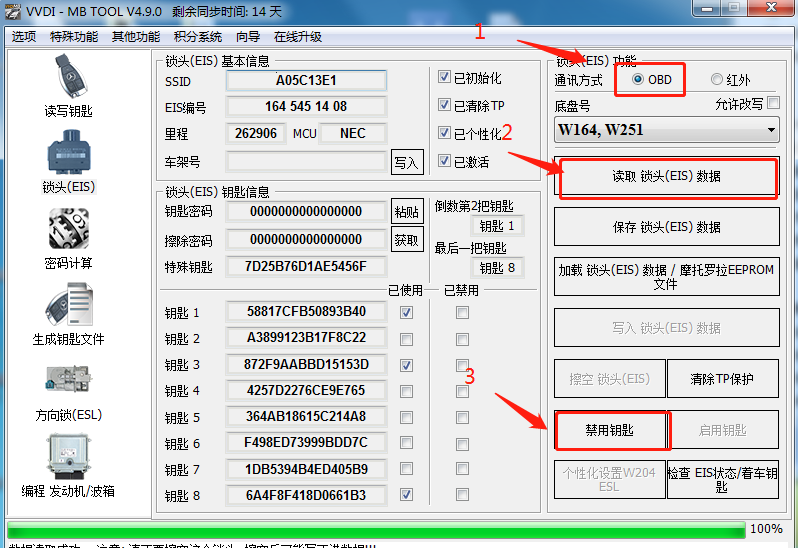Click 钥匙 8 value 6A4F8F418D0661B3
Viewport: 798px width, 548px height.
tap(306, 496)
